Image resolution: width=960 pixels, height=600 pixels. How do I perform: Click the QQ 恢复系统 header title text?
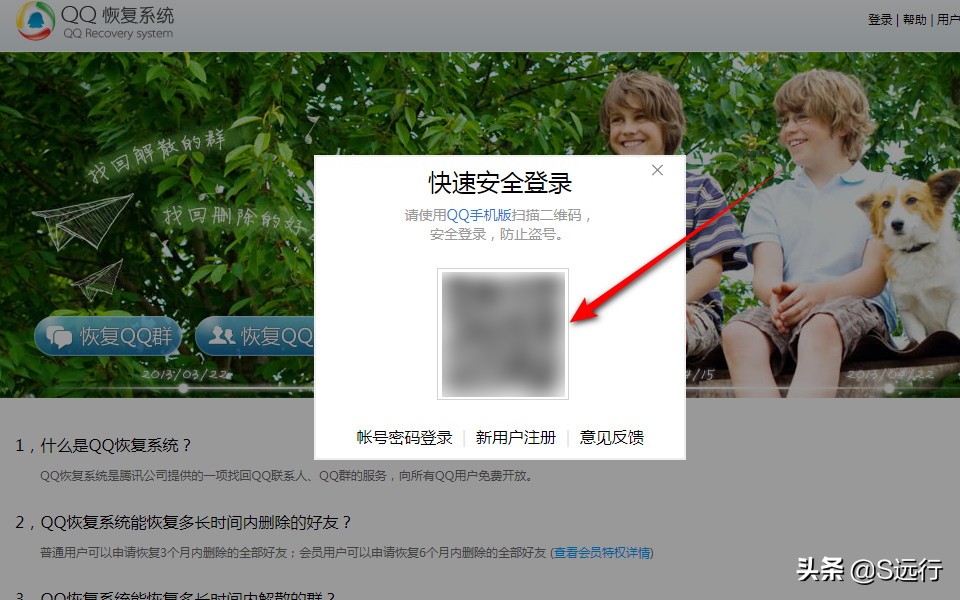coord(118,15)
